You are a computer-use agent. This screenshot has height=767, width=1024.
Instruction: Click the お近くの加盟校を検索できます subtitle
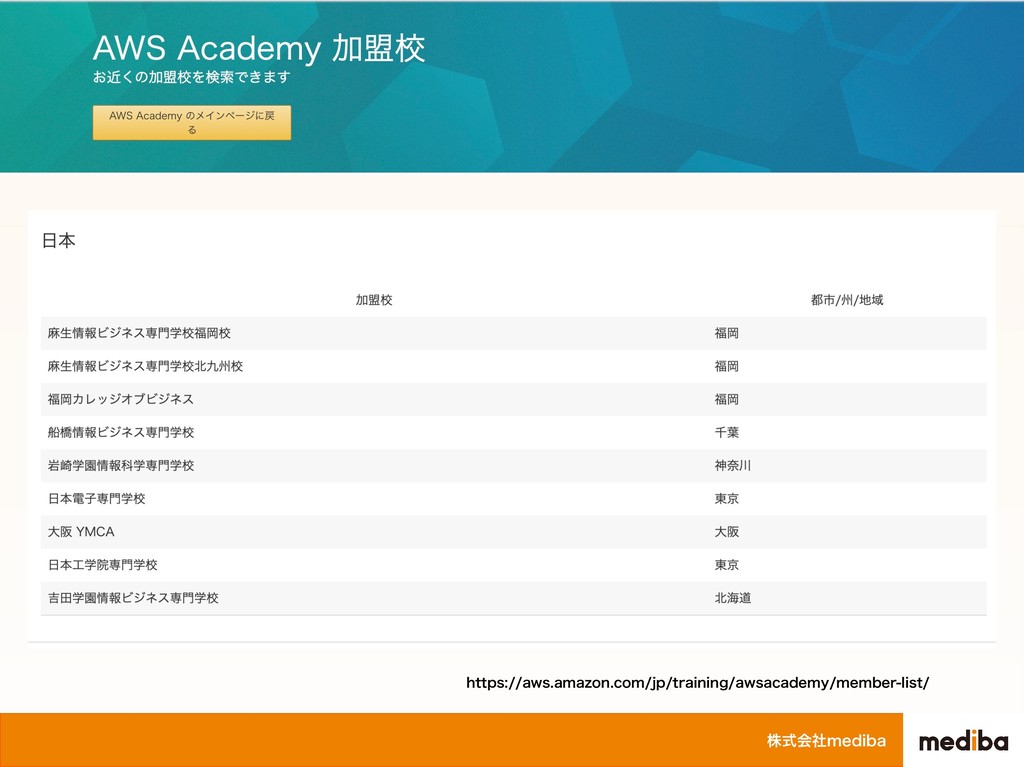(191, 77)
